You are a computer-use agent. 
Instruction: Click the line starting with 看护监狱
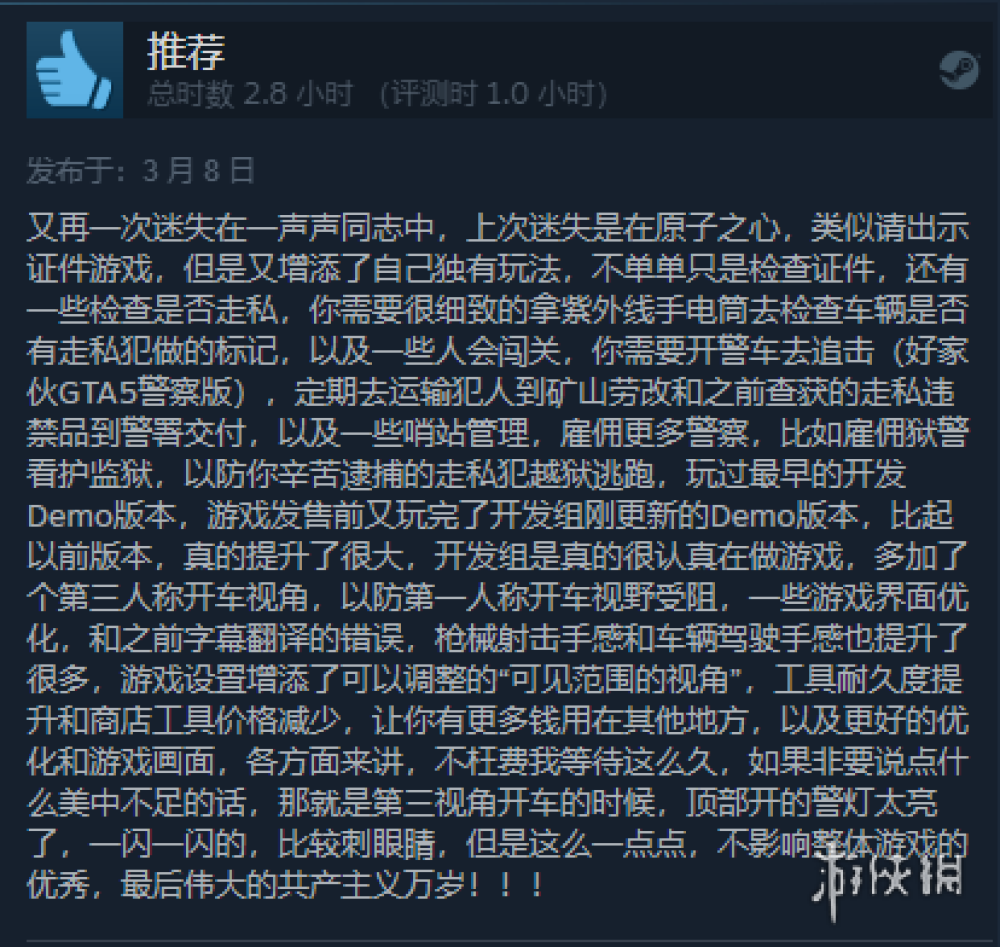tap(466, 474)
